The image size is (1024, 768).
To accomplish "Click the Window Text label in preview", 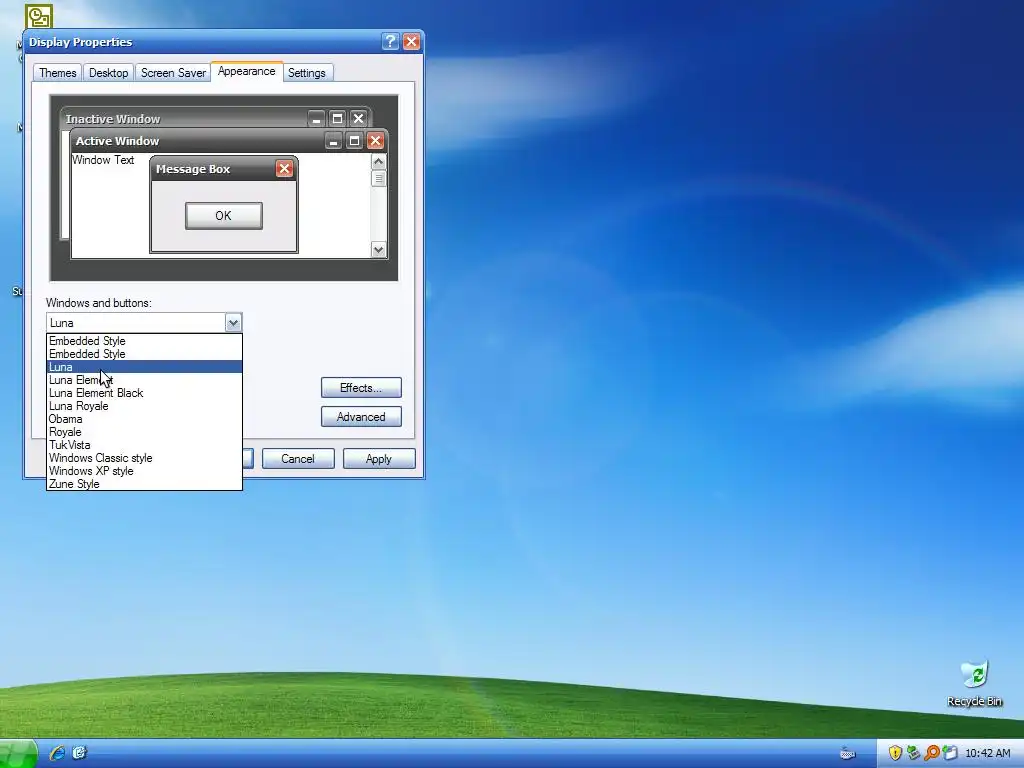I will [103, 160].
